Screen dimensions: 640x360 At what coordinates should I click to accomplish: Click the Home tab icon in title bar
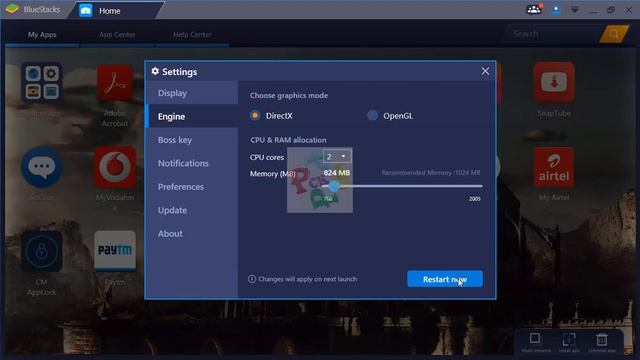(x=86, y=11)
